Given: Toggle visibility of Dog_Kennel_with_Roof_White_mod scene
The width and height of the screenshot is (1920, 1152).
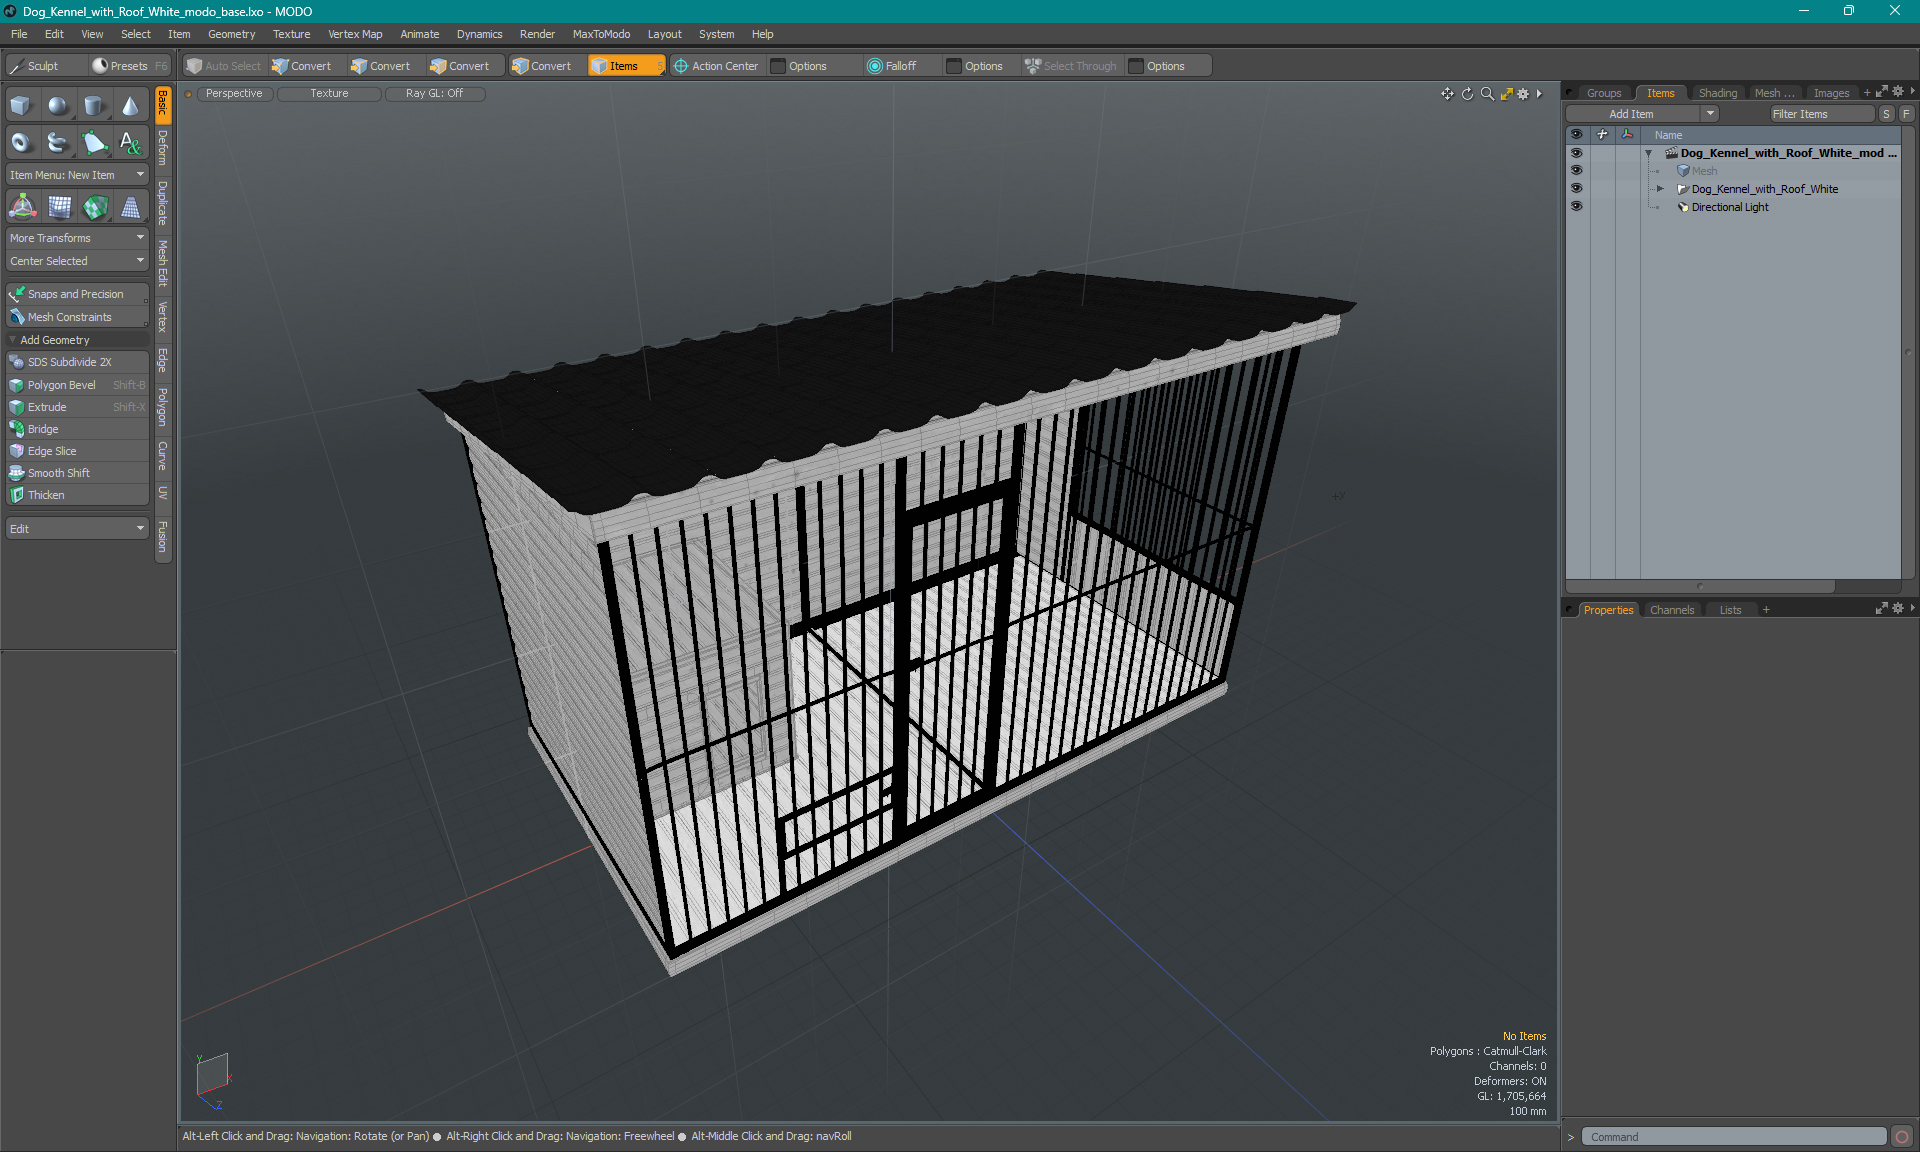Looking at the screenshot, I should (x=1576, y=153).
